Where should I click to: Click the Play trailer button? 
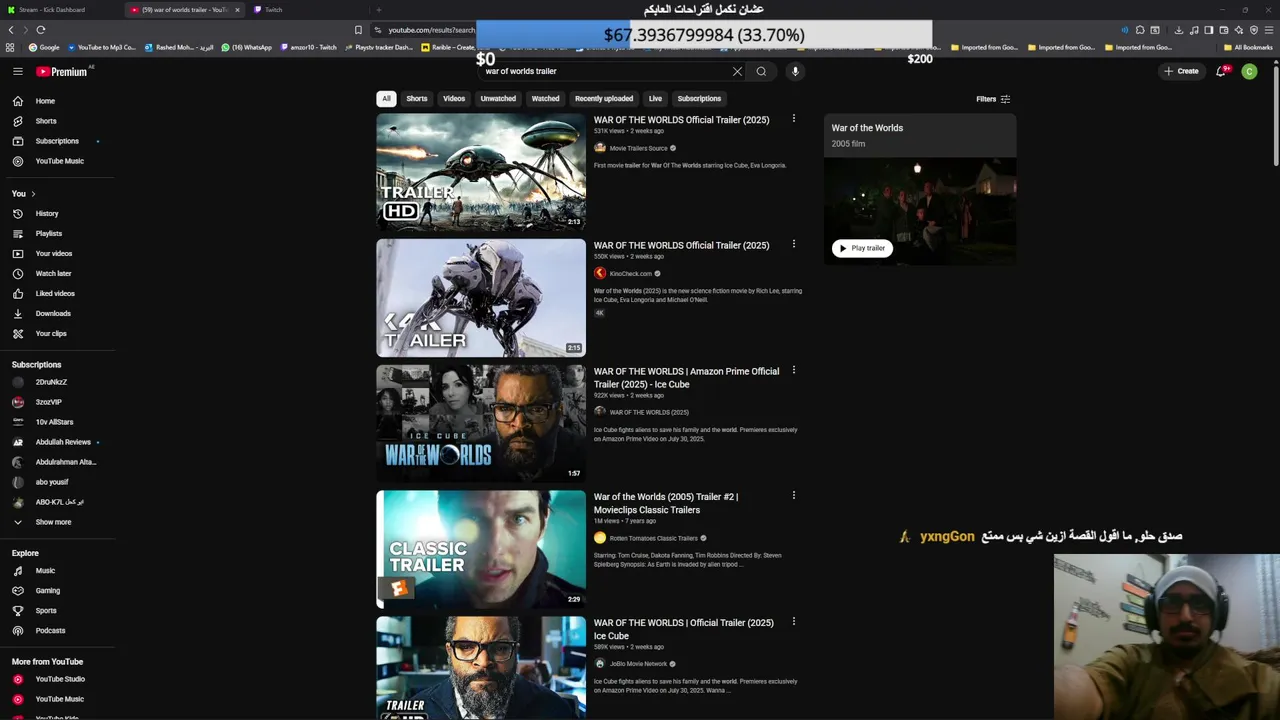[862, 248]
